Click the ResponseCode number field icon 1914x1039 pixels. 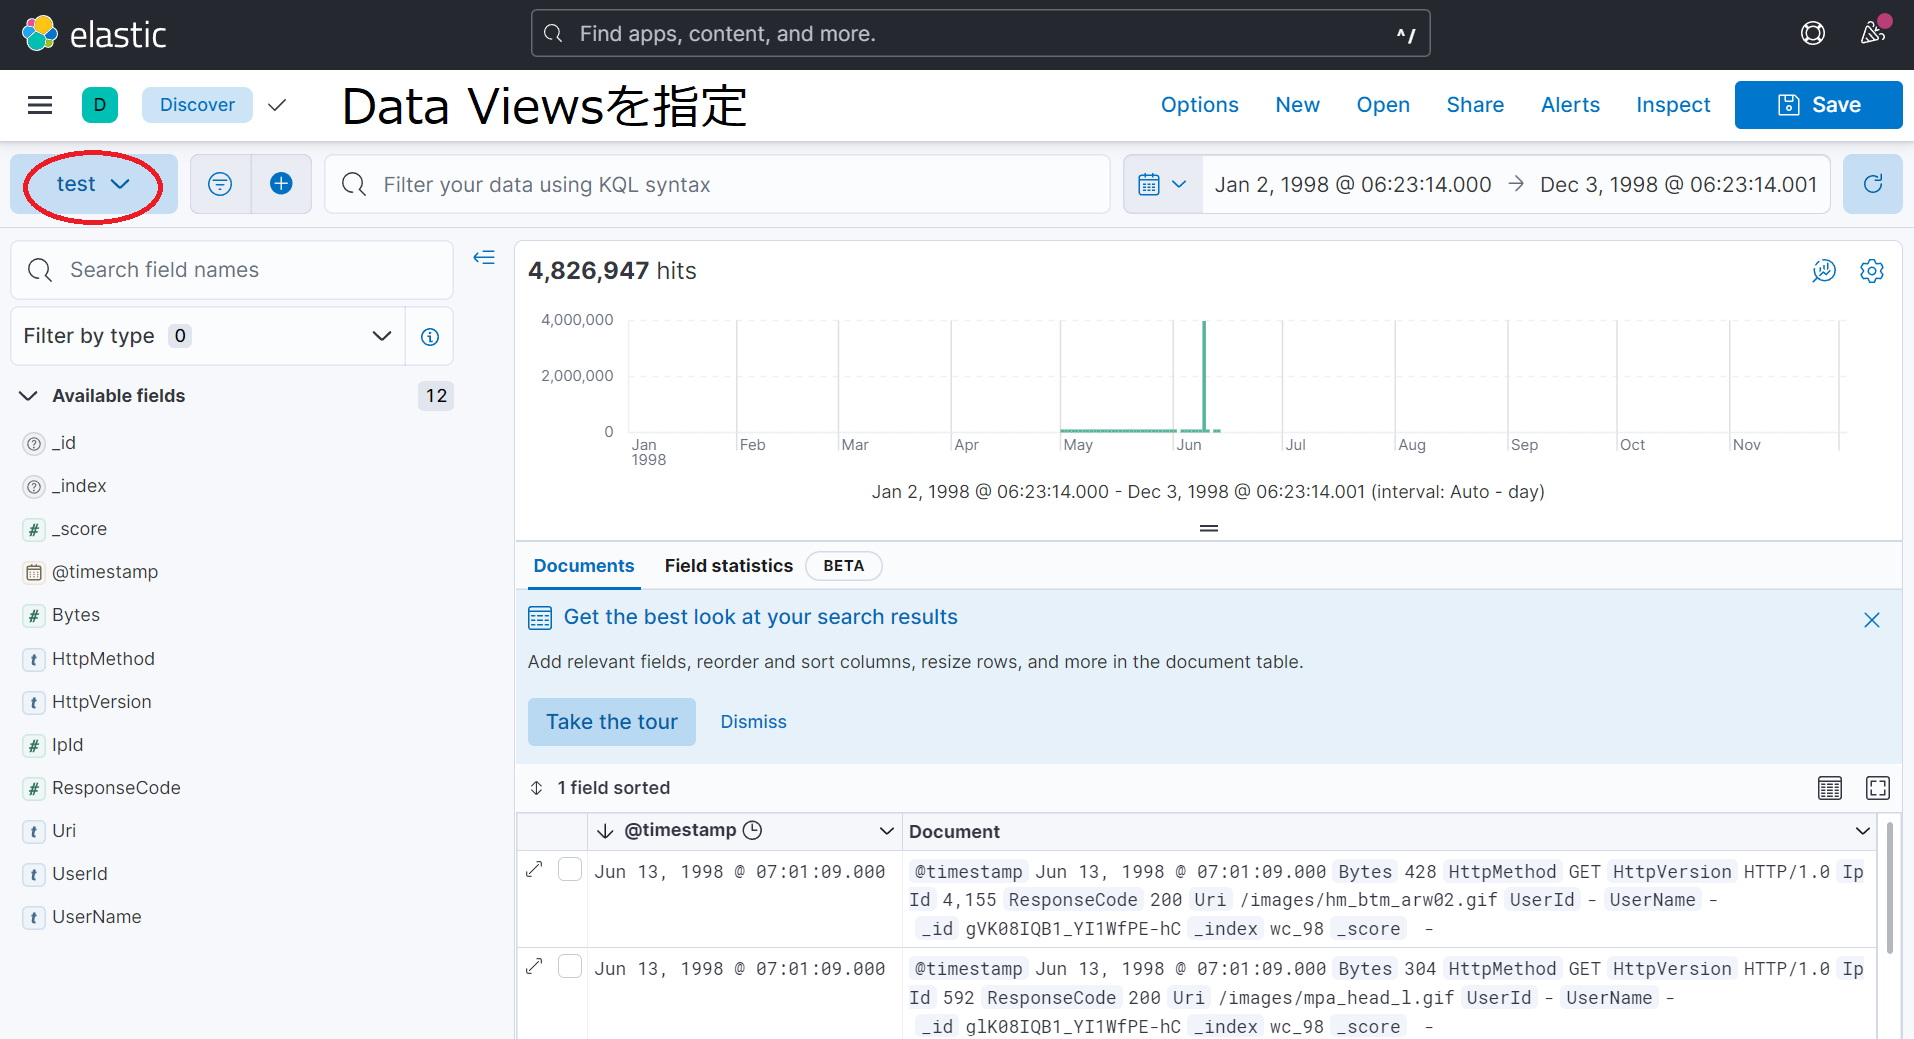click(34, 789)
